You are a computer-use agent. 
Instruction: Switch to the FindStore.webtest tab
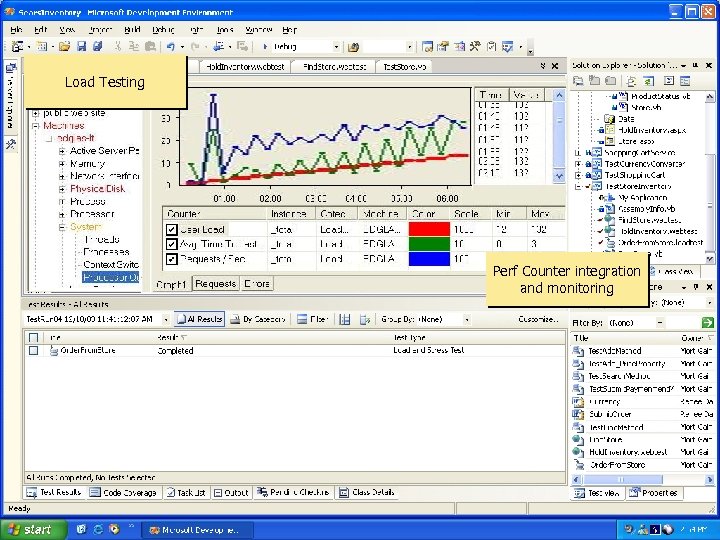[x=334, y=67]
